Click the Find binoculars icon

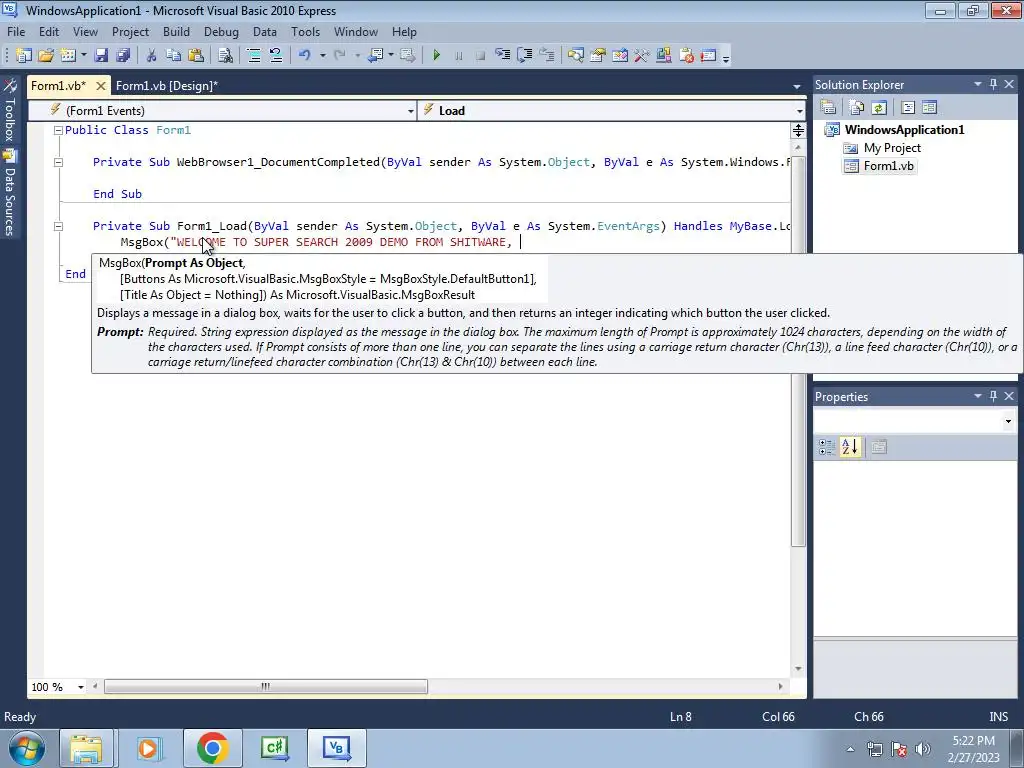click(x=225, y=56)
